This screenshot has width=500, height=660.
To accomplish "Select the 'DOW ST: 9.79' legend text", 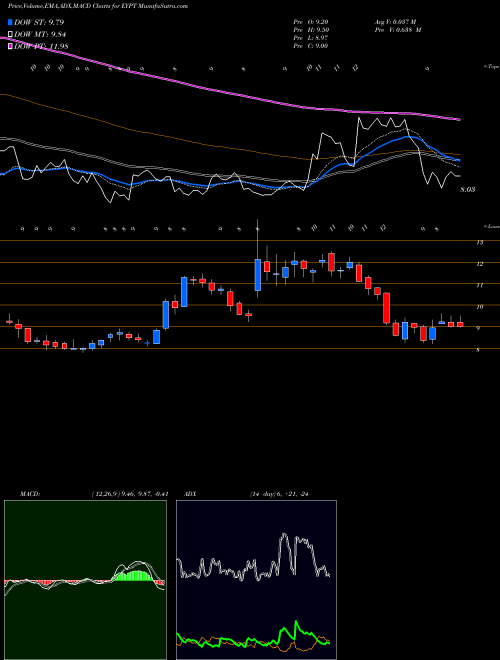I will point(39,22).
